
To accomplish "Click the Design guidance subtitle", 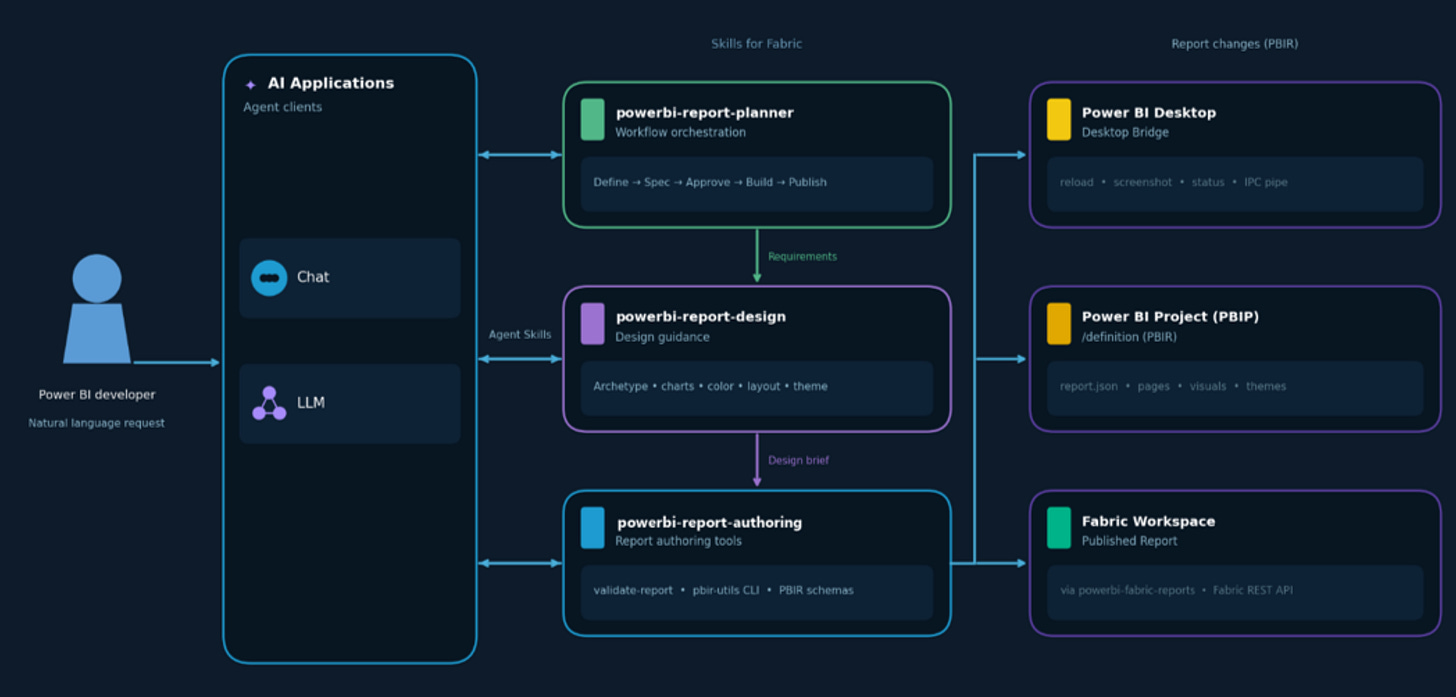I will 663,337.
